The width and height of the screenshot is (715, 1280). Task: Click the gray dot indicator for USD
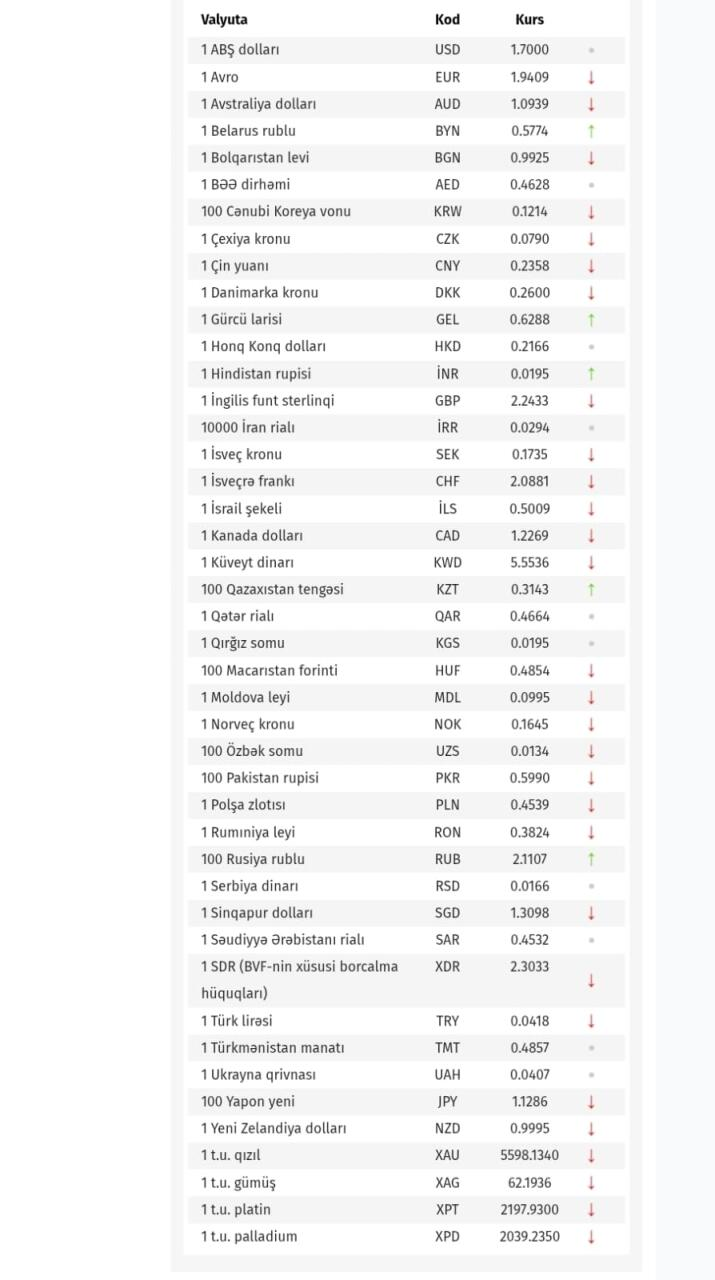pyautogui.click(x=591, y=50)
